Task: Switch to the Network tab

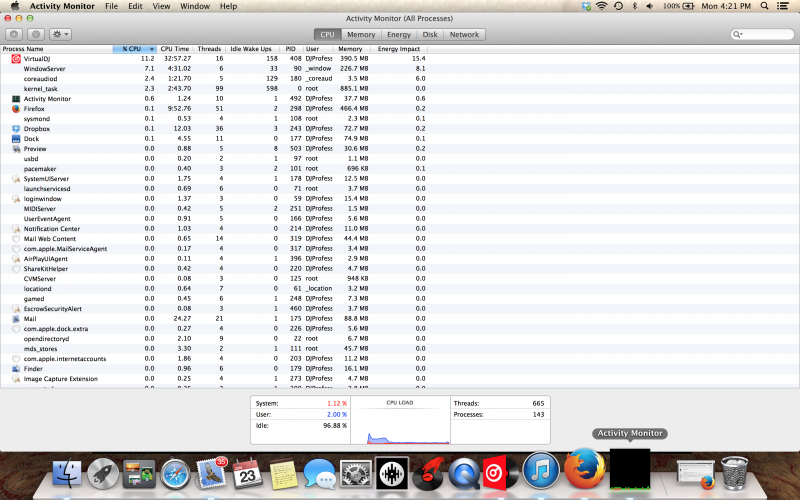Action: tap(464, 34)
